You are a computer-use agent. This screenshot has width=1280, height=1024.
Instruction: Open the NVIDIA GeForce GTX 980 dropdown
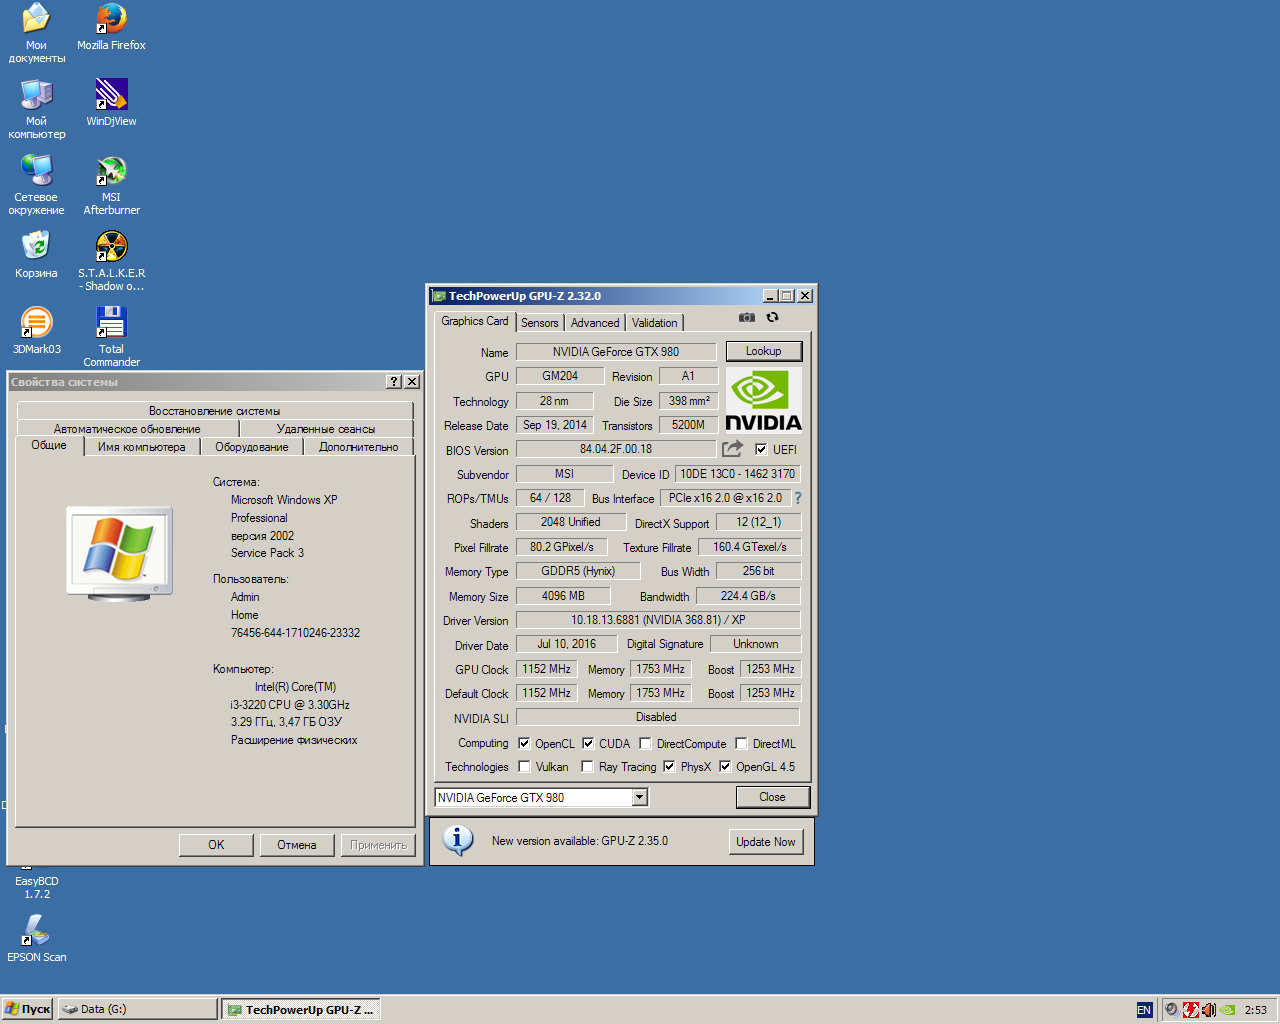coord(640,797)
